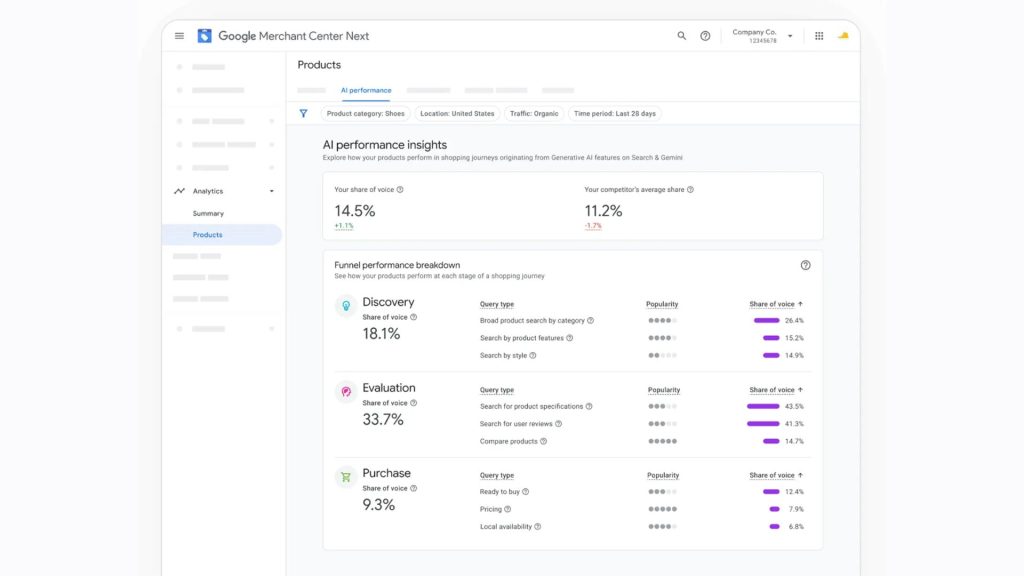1024x576 pixels.
Task: Click info icon for Search for product specifications
Action: pyautogui.click(x=589, y=406)
